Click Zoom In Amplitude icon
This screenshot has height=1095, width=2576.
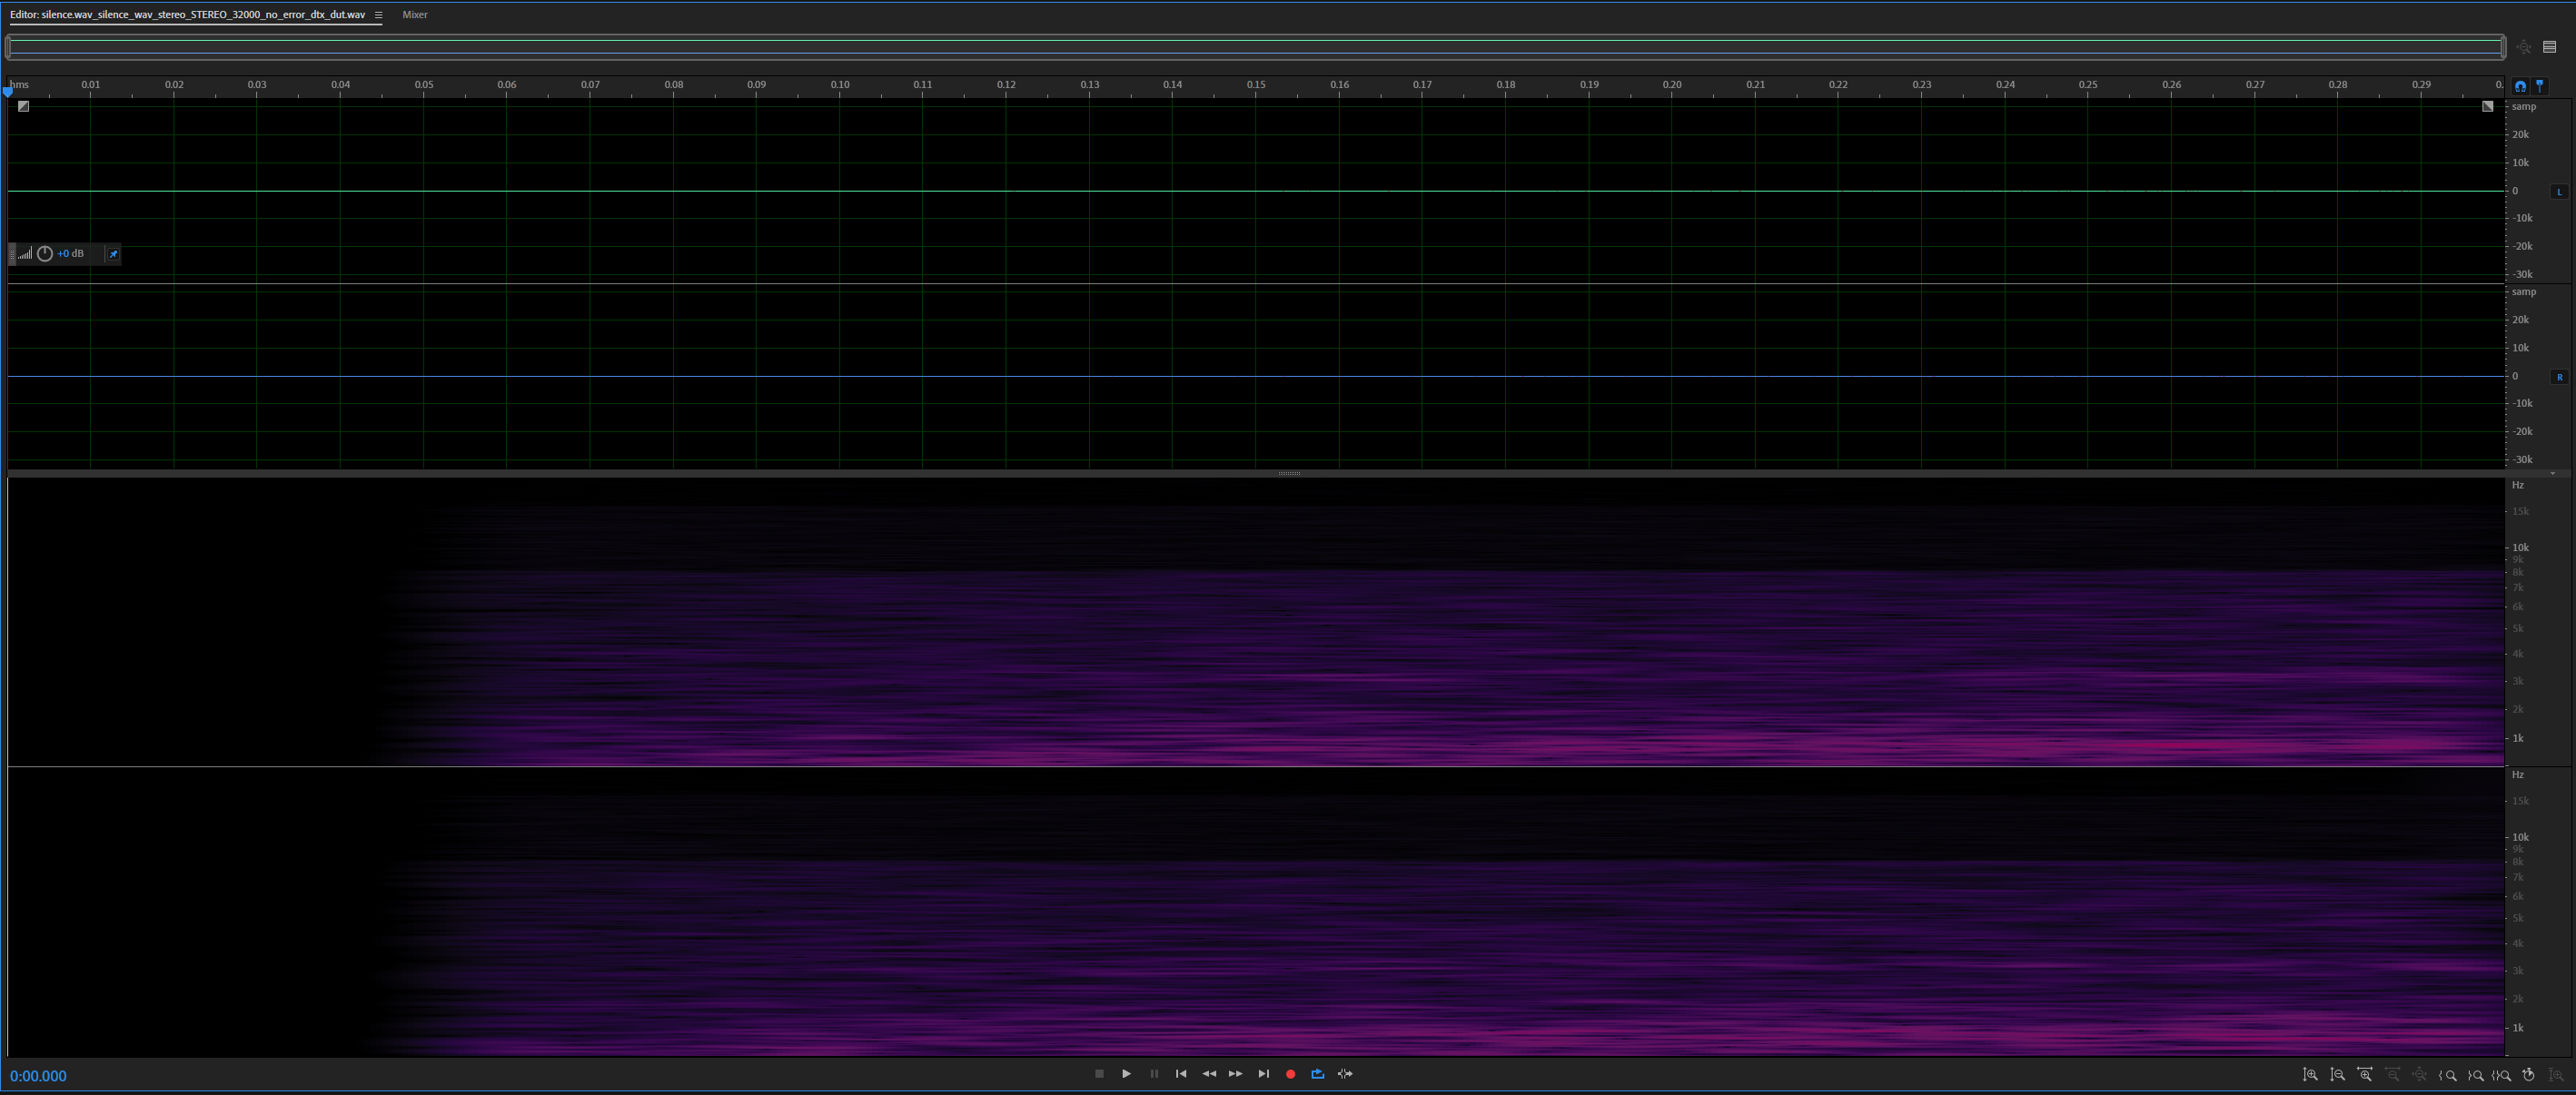[x=2310, y=1075]
